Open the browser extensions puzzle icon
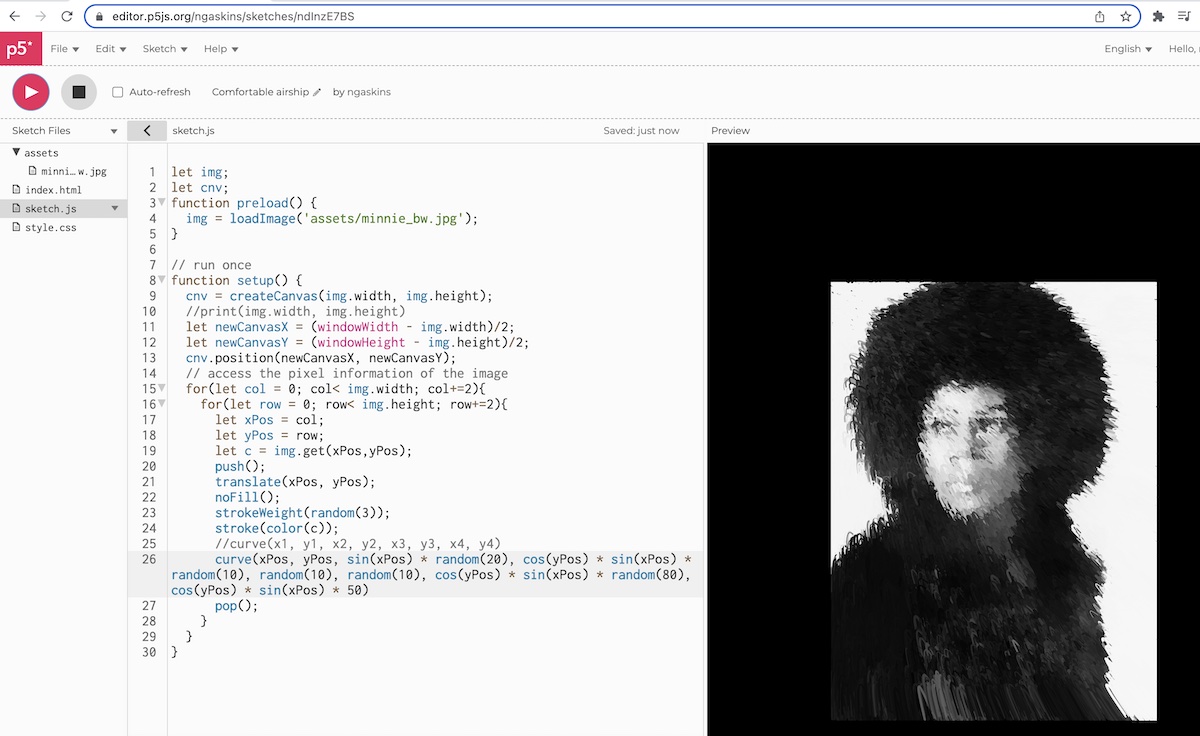The image size is (1200, 736). click(1158, 16)
